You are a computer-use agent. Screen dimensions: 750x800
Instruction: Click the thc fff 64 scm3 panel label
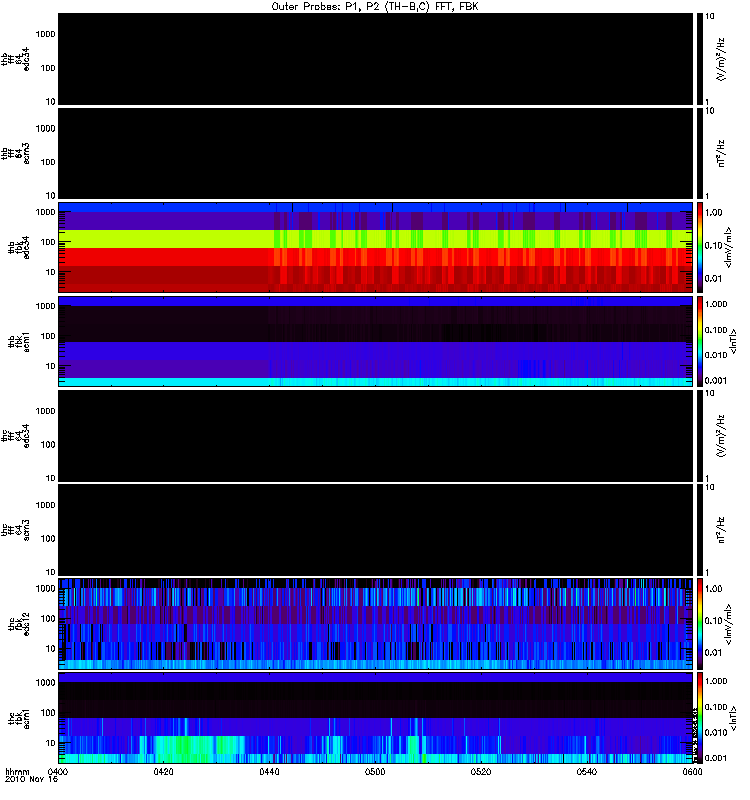click(x=15, y=530)
